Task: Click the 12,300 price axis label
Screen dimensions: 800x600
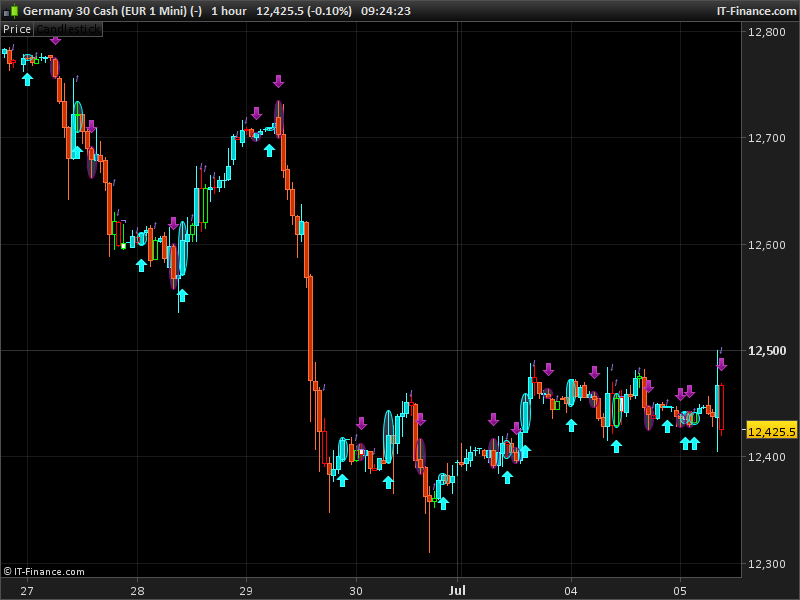Action: pyautogui.click(x=766, y=564)
